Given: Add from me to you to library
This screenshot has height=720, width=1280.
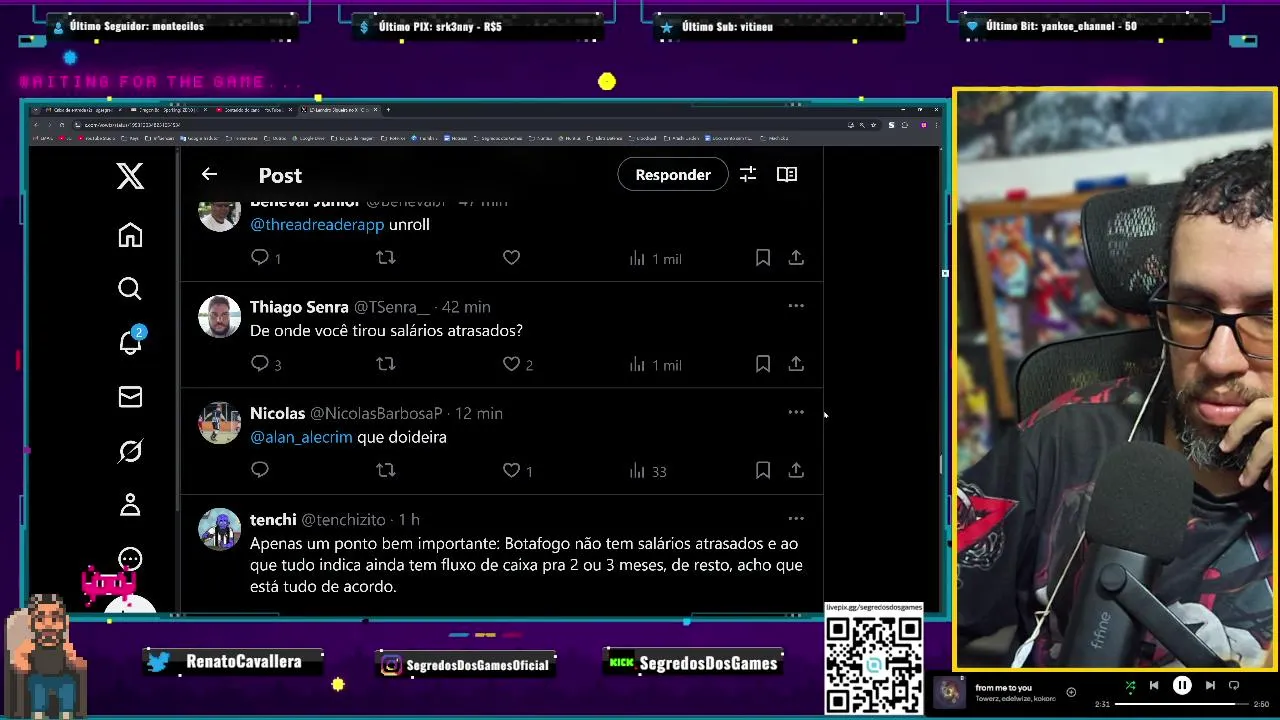Looking at the screenshot, I should [1071, 692].
